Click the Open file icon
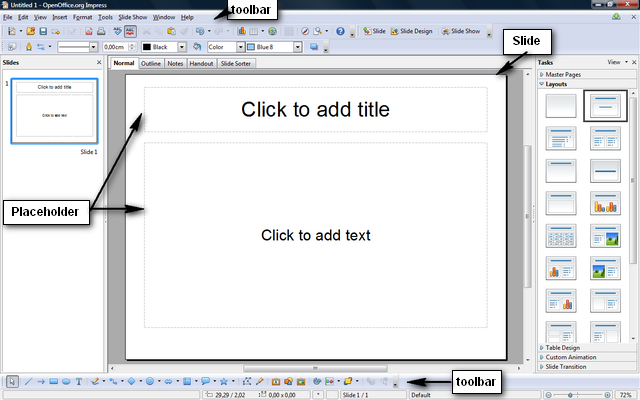The height and width of the screenshot is (400, 640). tap(31, 31)
